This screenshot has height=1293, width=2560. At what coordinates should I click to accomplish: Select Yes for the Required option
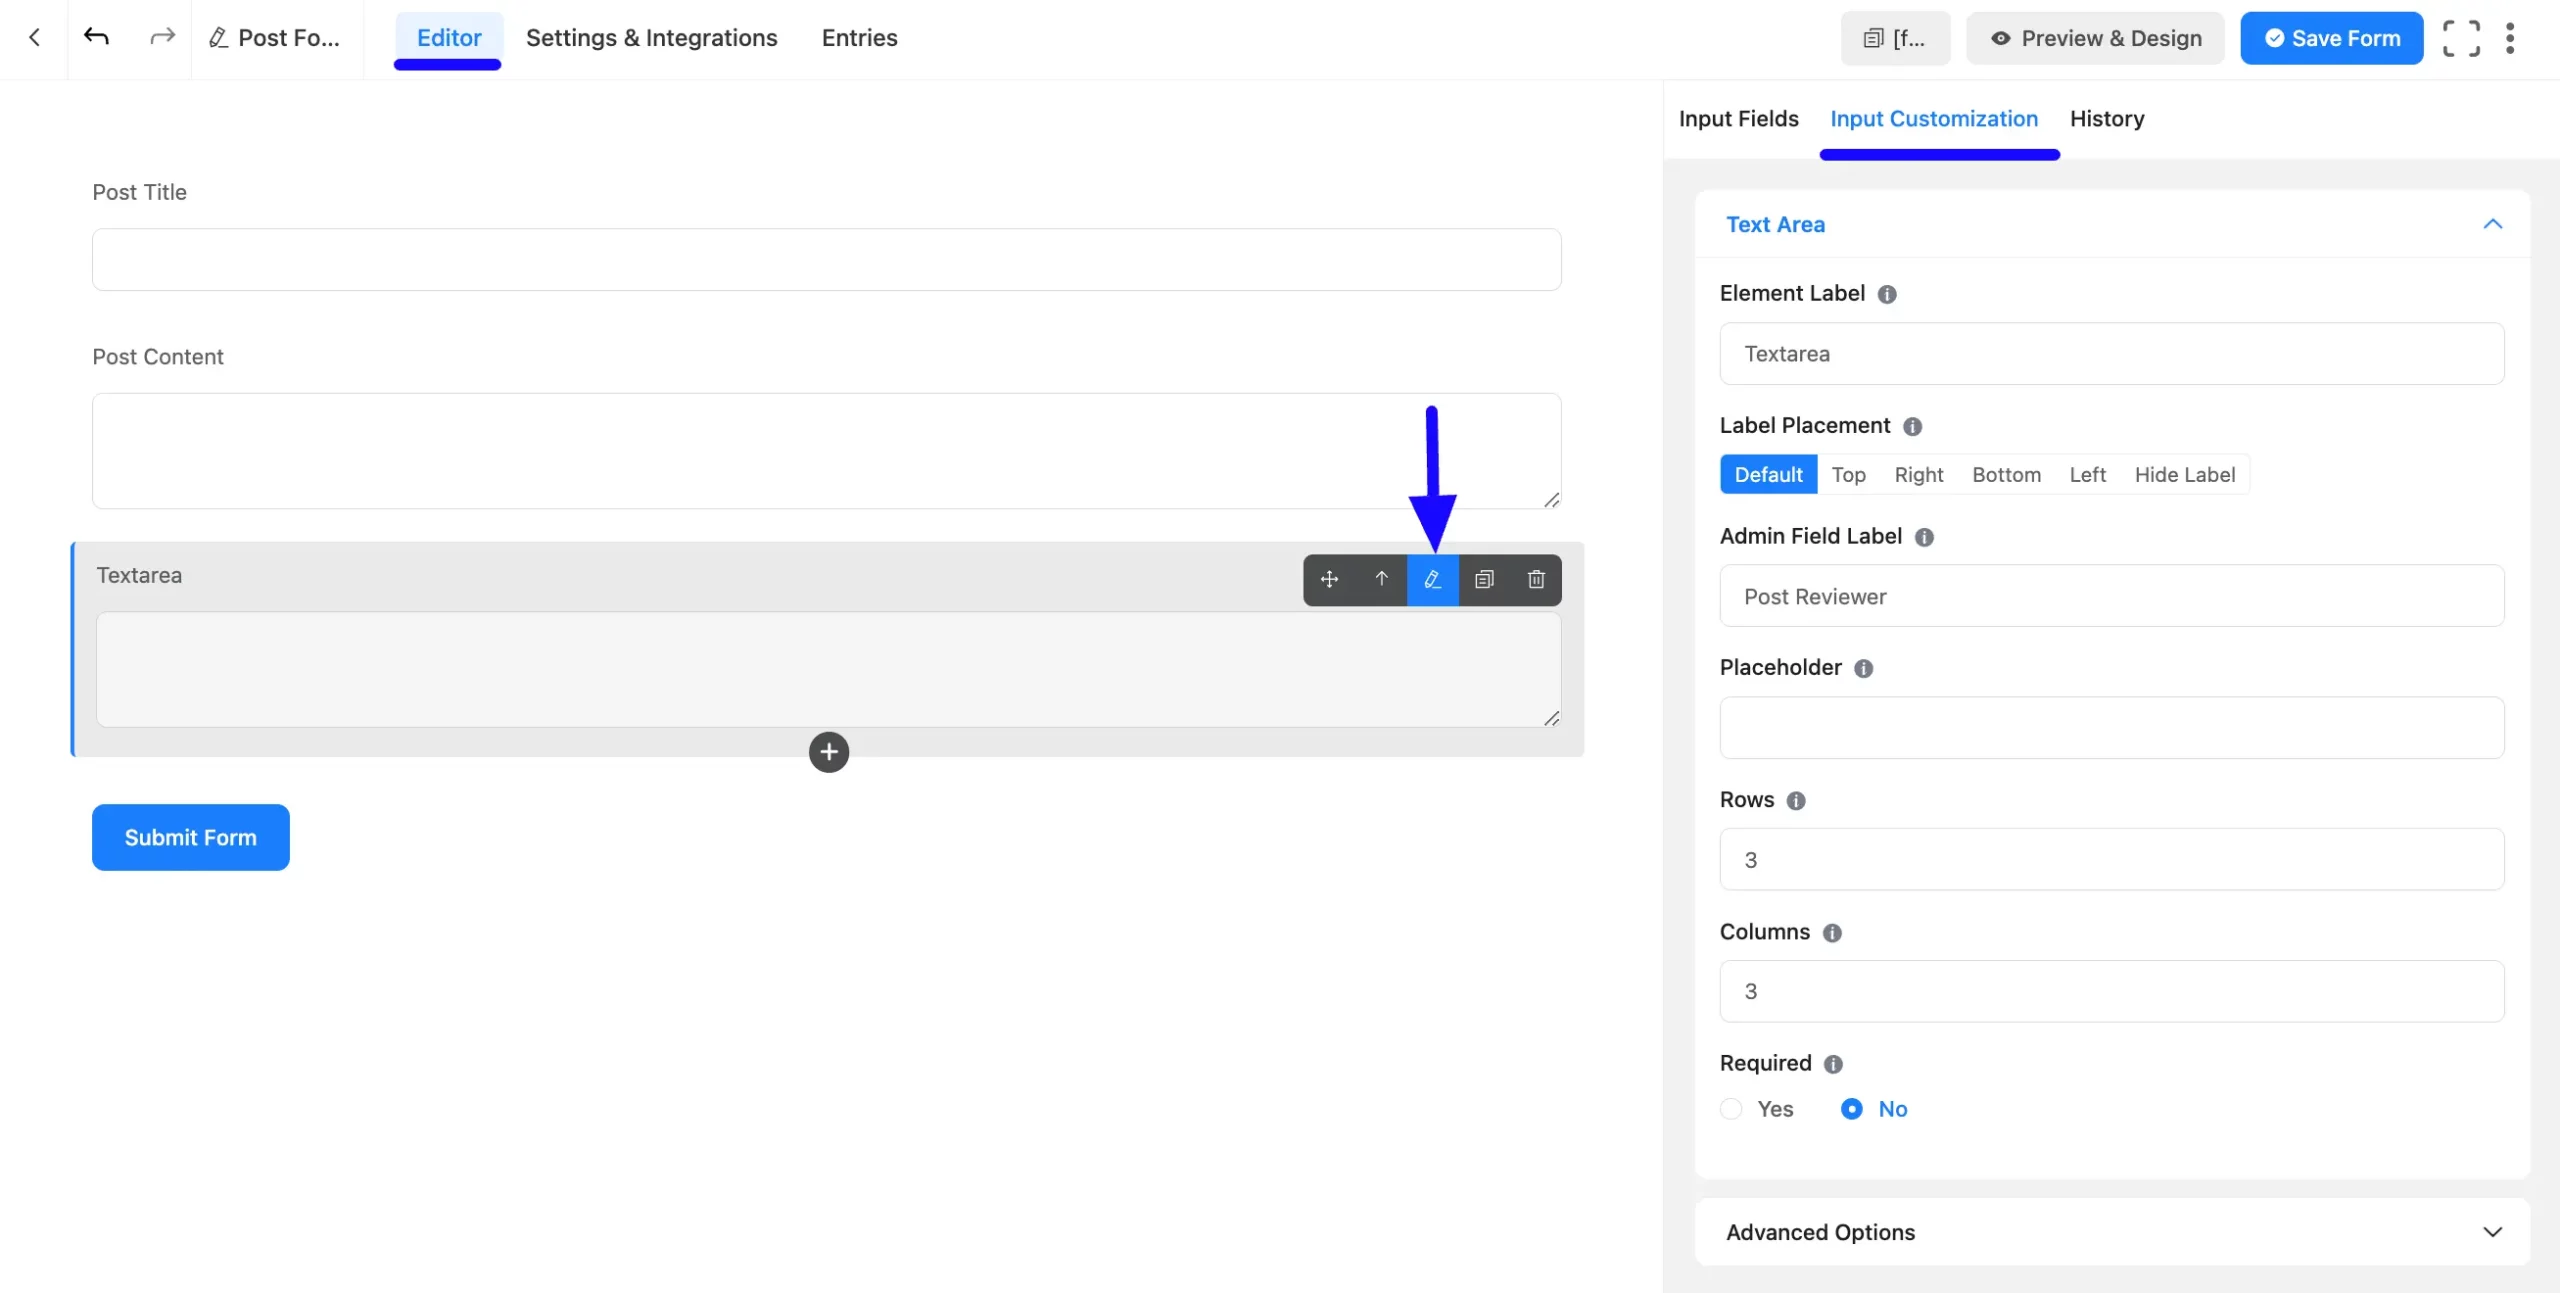point(1729,1110)
